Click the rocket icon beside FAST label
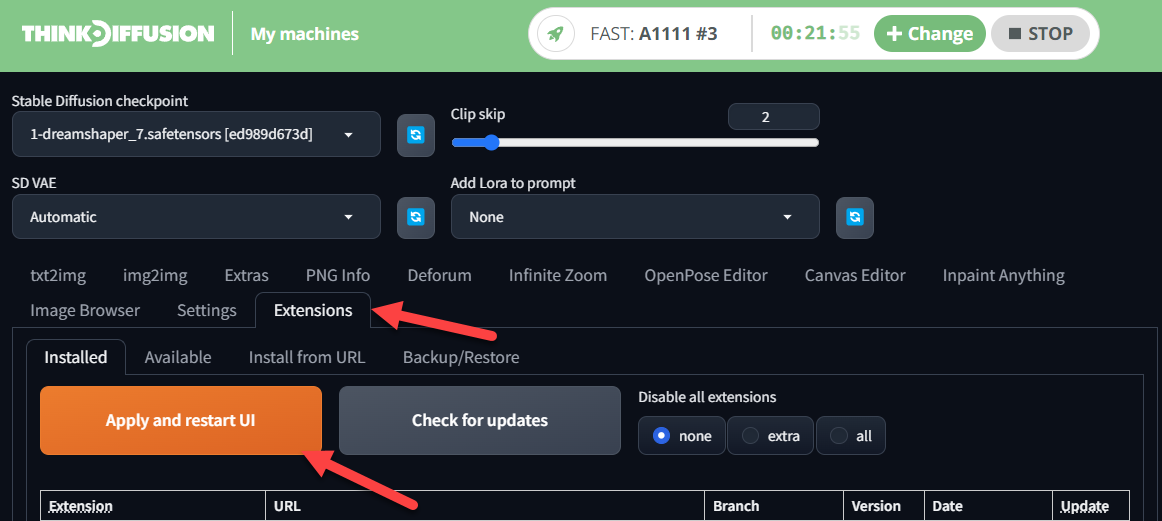The image size is (1162, 521). point(556,33)
